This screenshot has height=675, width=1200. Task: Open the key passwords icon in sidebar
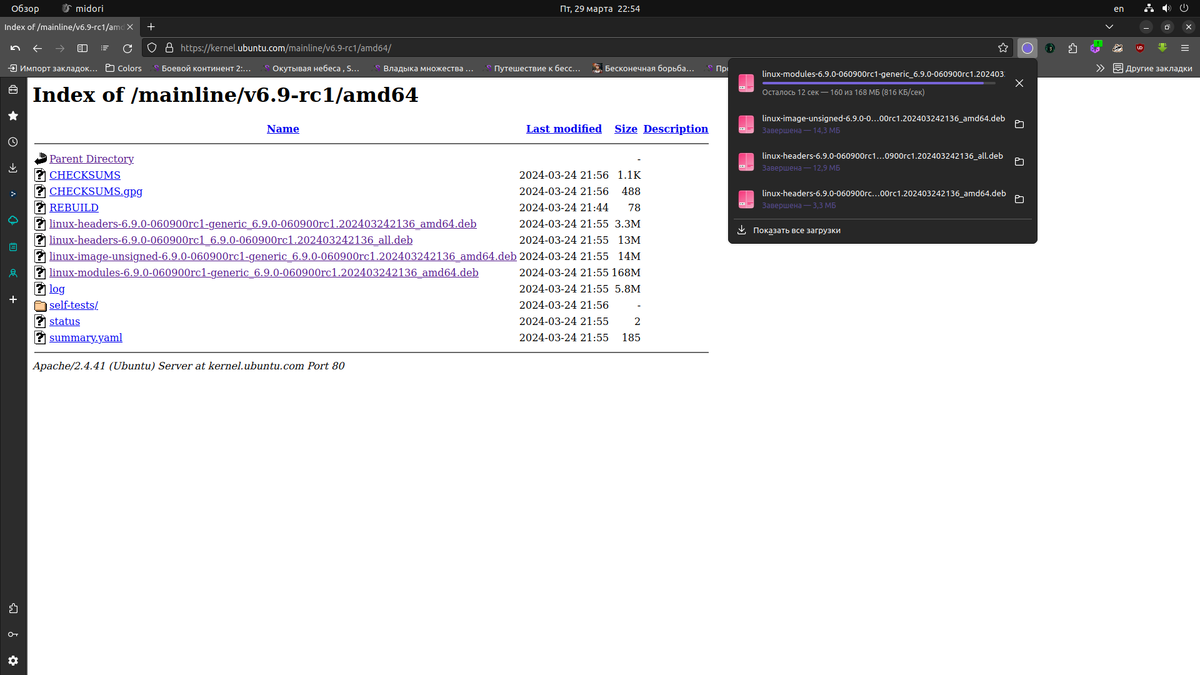coord(13,635)
